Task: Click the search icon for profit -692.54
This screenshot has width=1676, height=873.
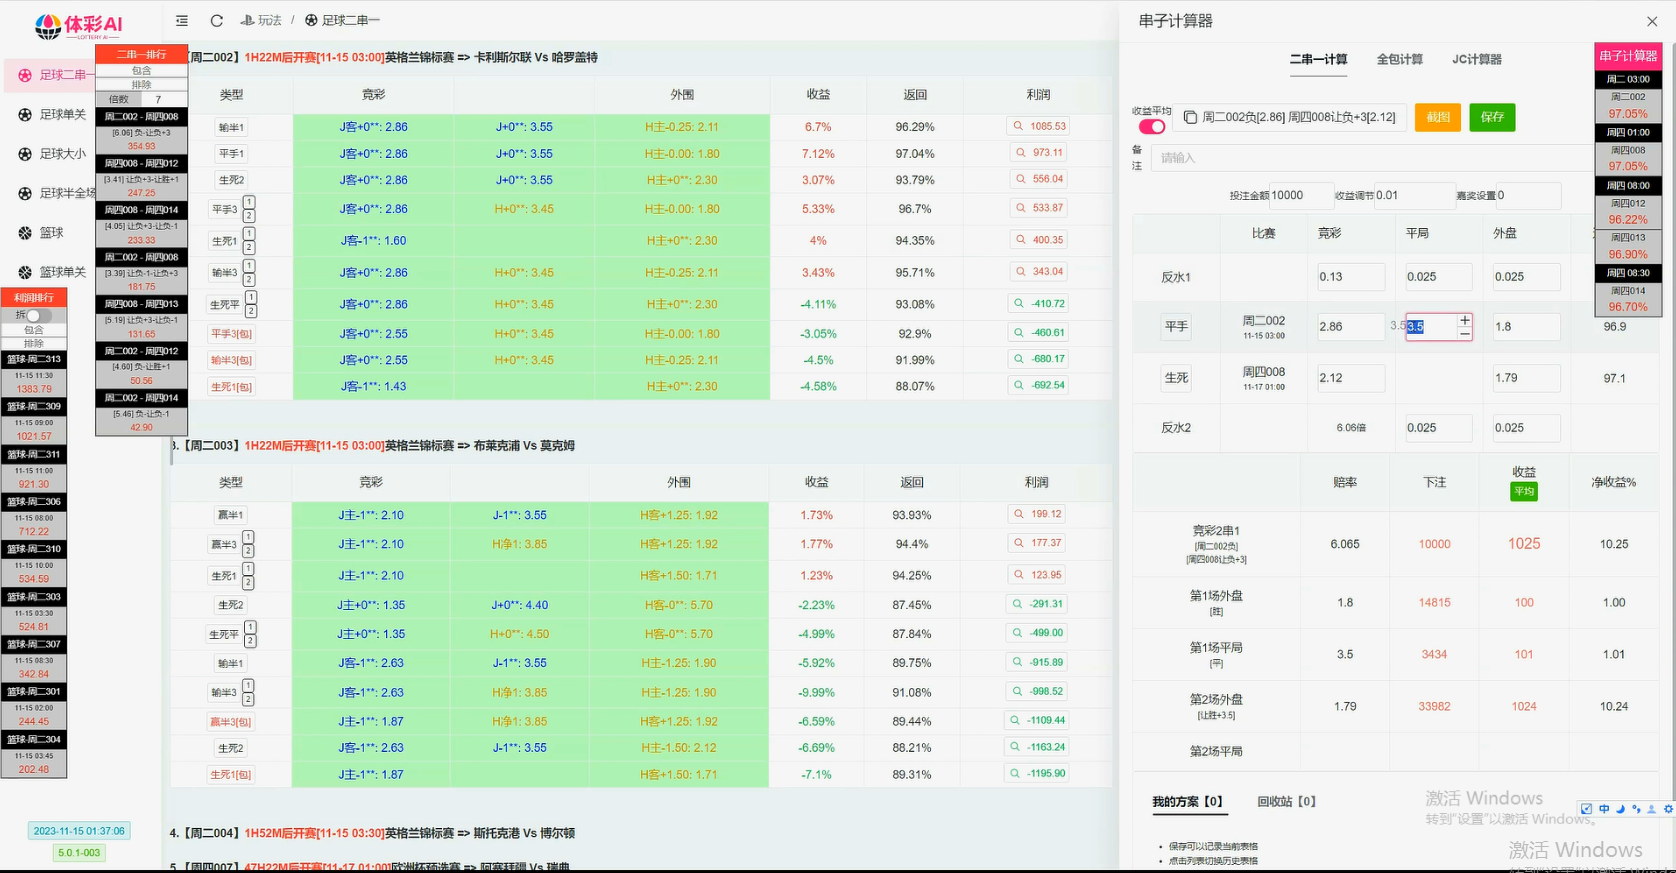Action: pos(1018,385)
